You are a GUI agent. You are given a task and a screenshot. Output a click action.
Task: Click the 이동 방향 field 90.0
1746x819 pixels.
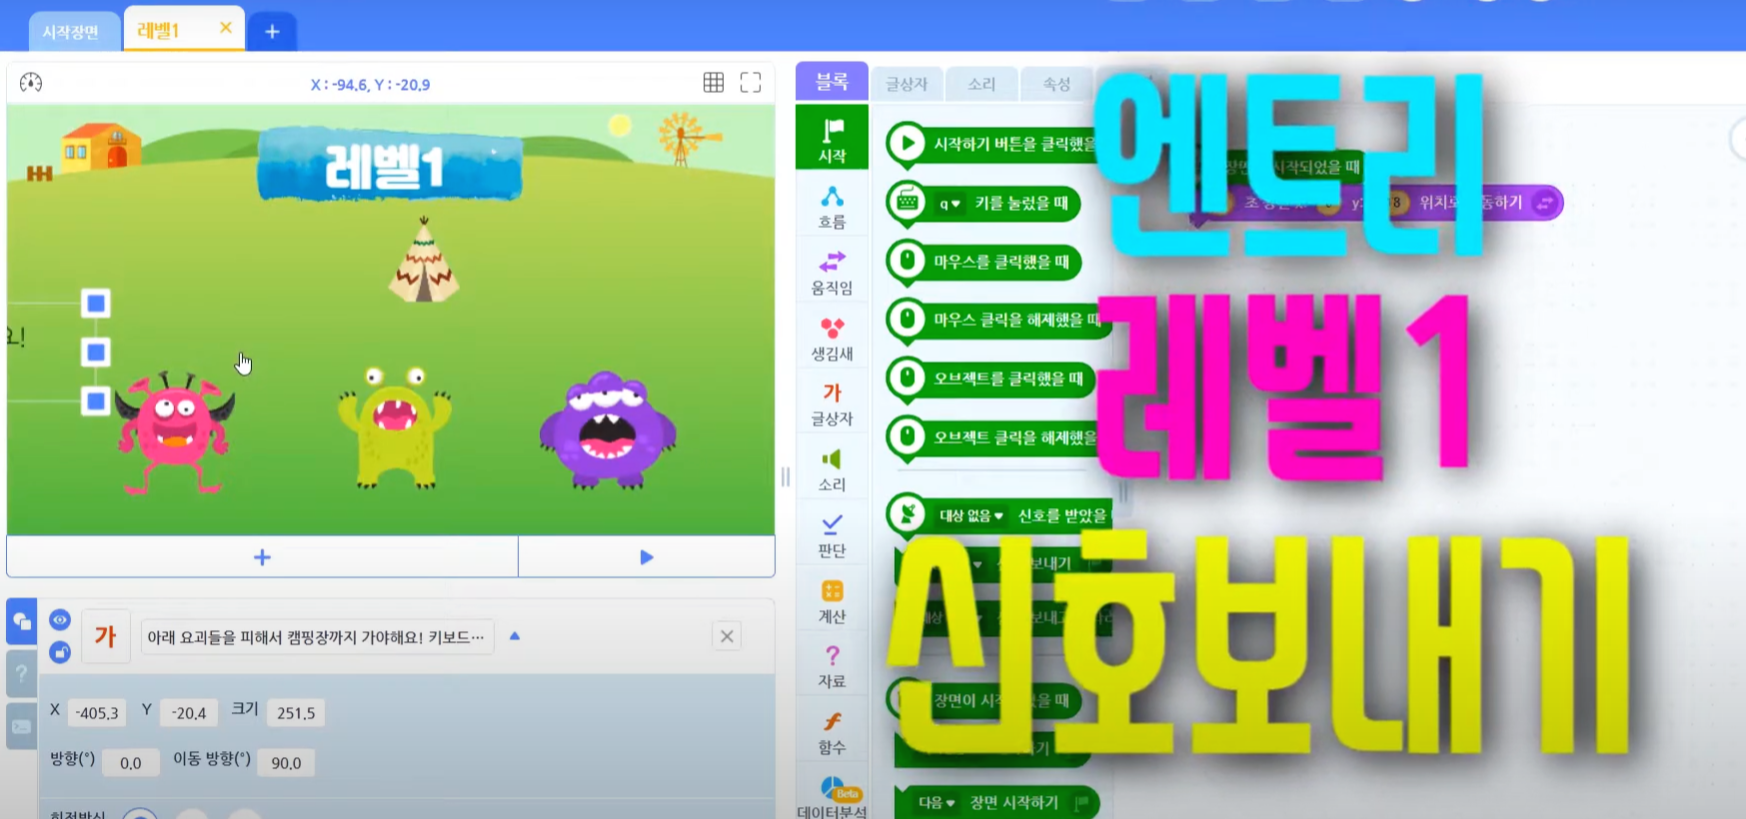pyautogui.click(x=286, y=763)
